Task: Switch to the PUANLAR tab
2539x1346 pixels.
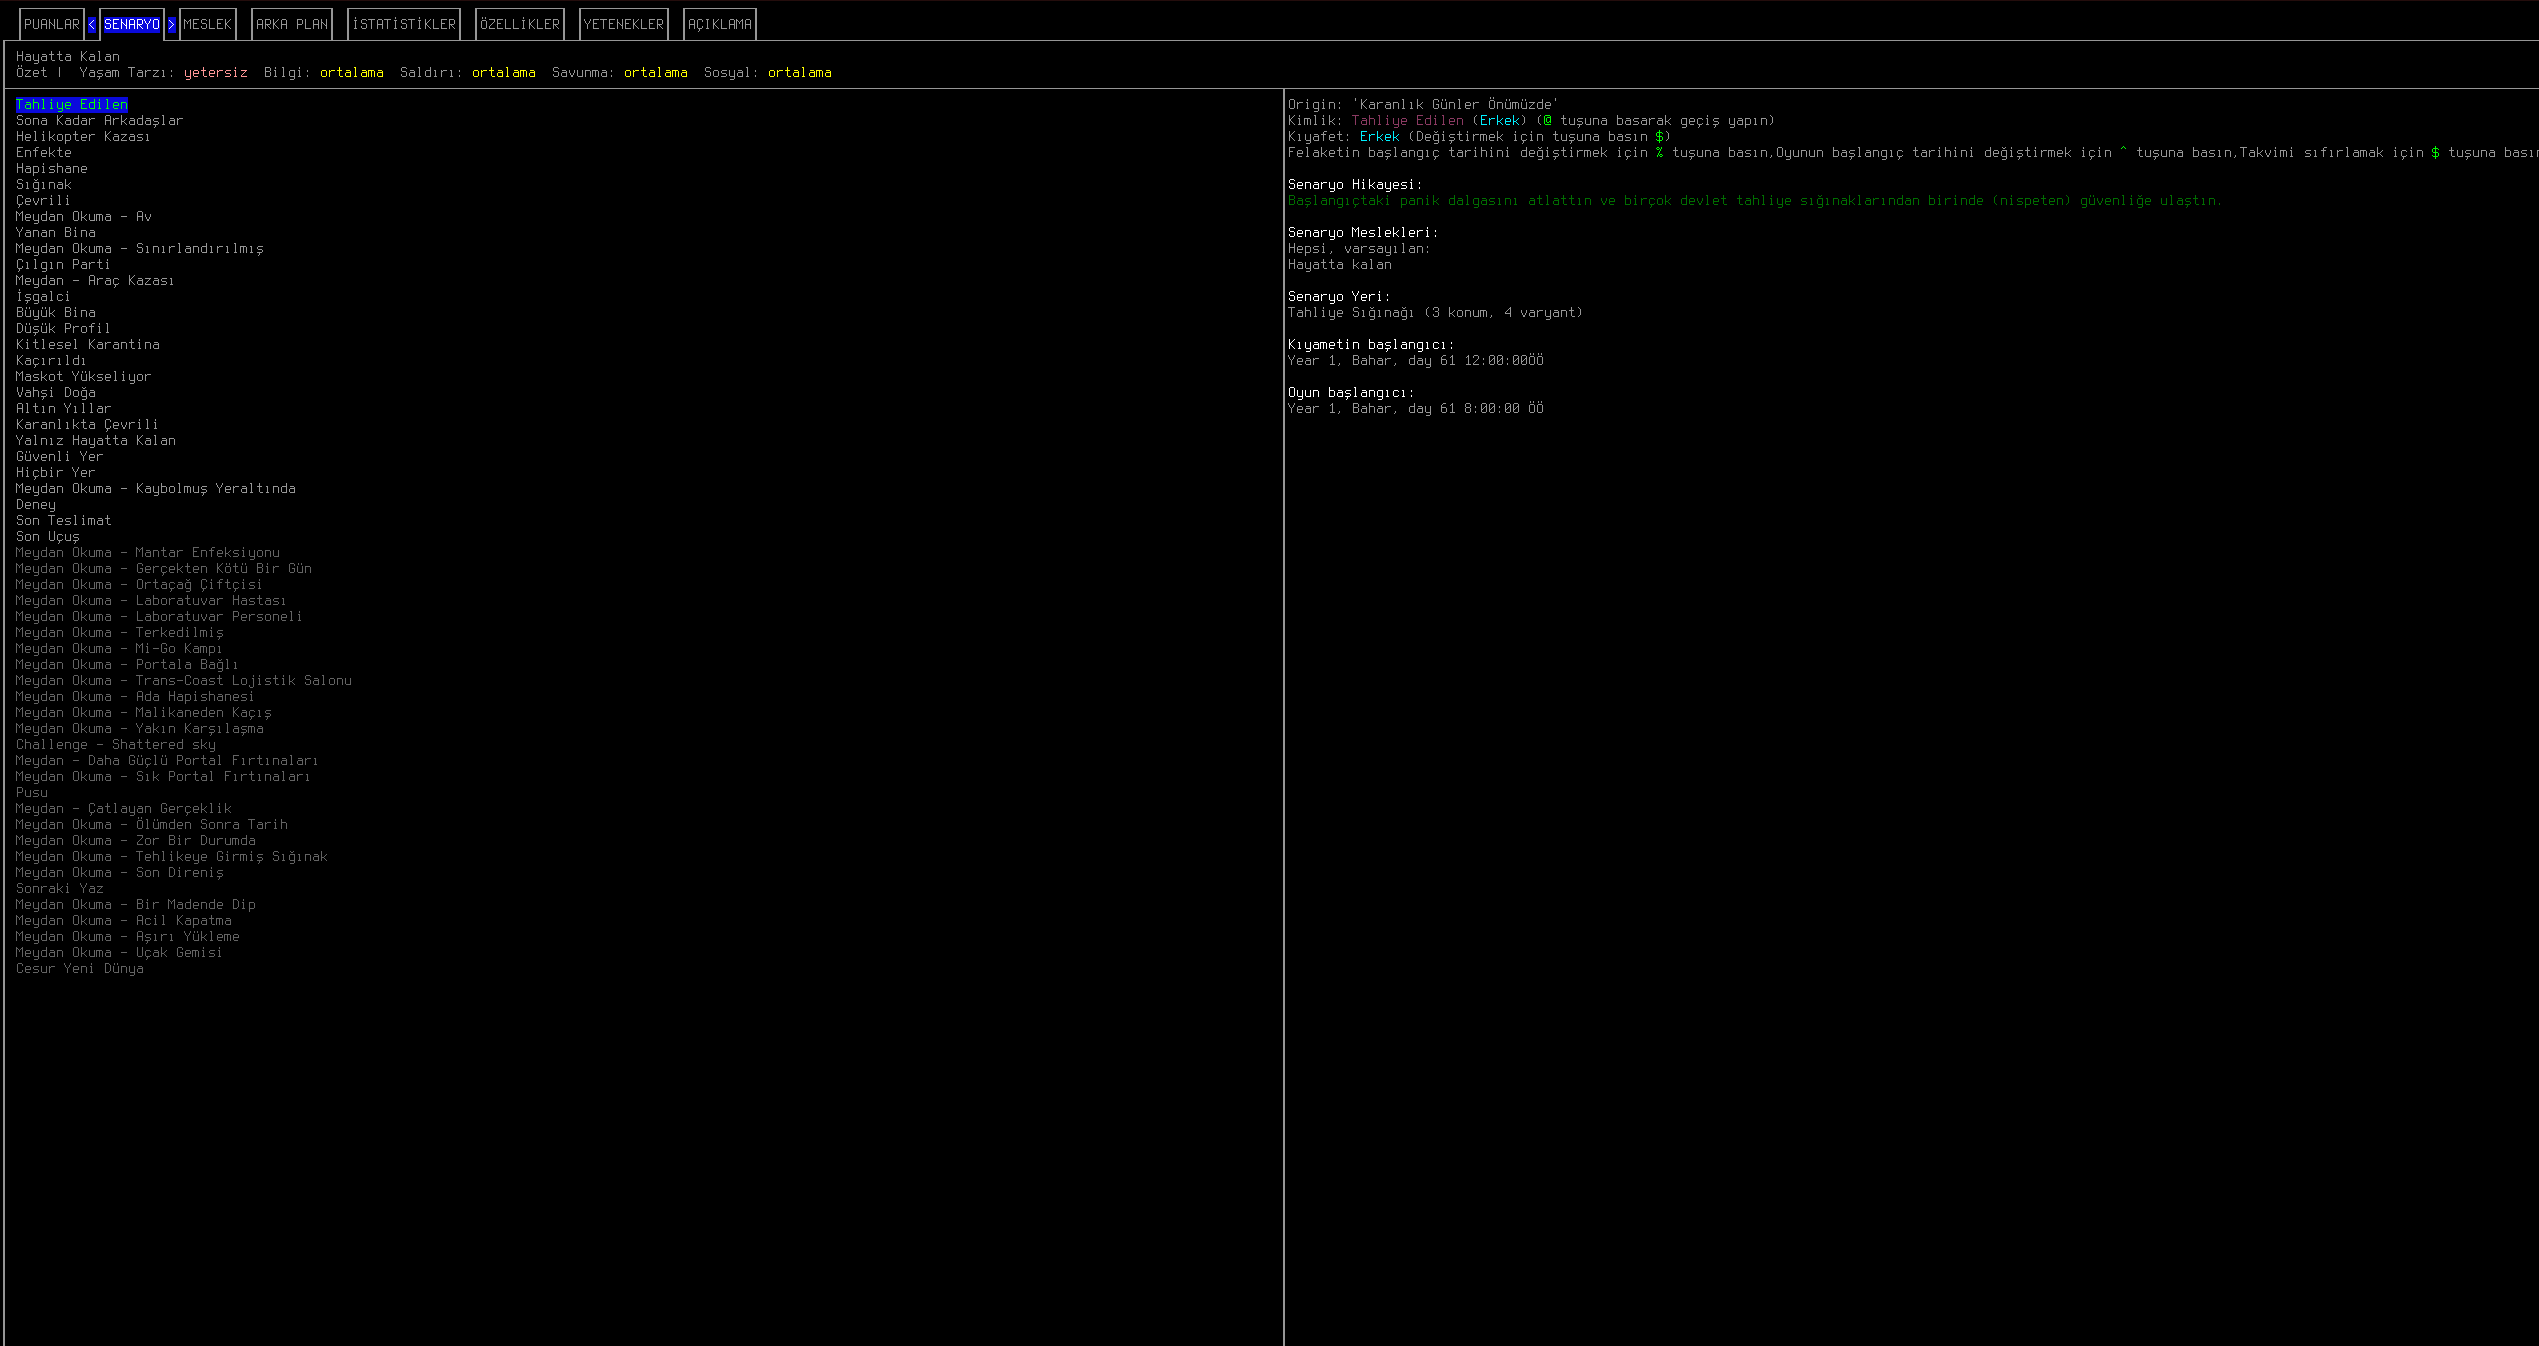Action: [x=51, y=24]
